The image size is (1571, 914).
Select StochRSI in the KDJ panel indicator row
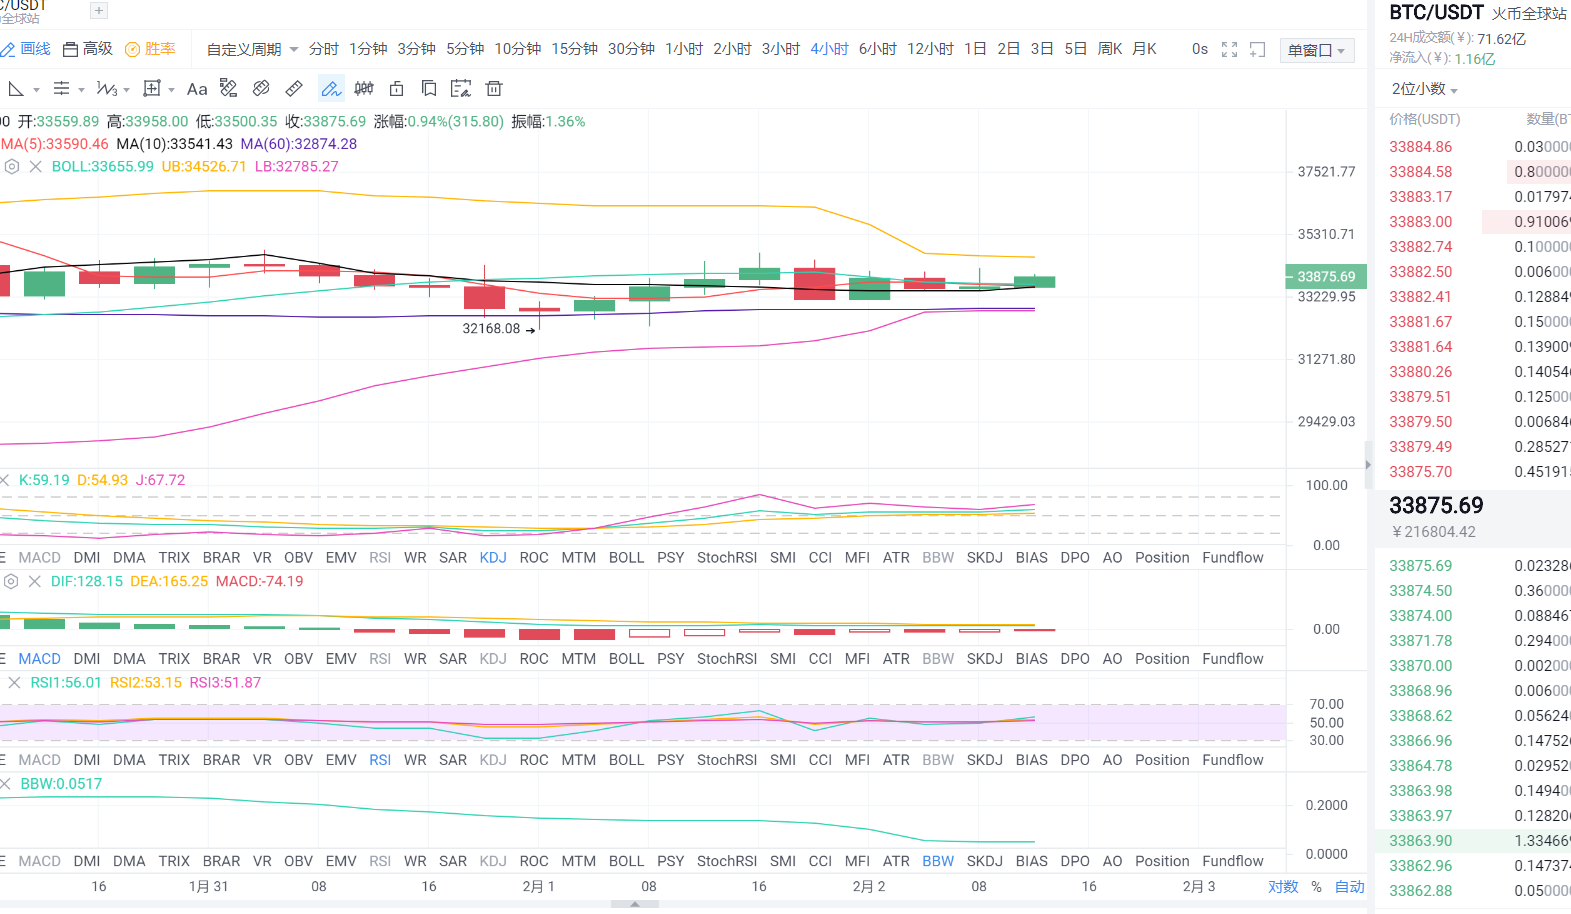click(727, 558)
